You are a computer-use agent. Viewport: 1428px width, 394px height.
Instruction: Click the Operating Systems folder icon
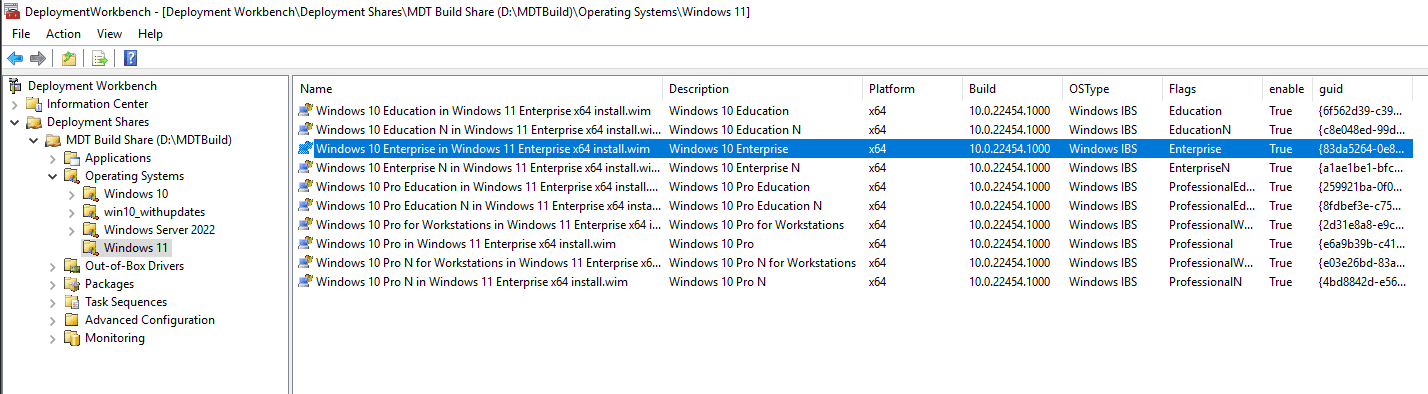(x=72, y=176)
